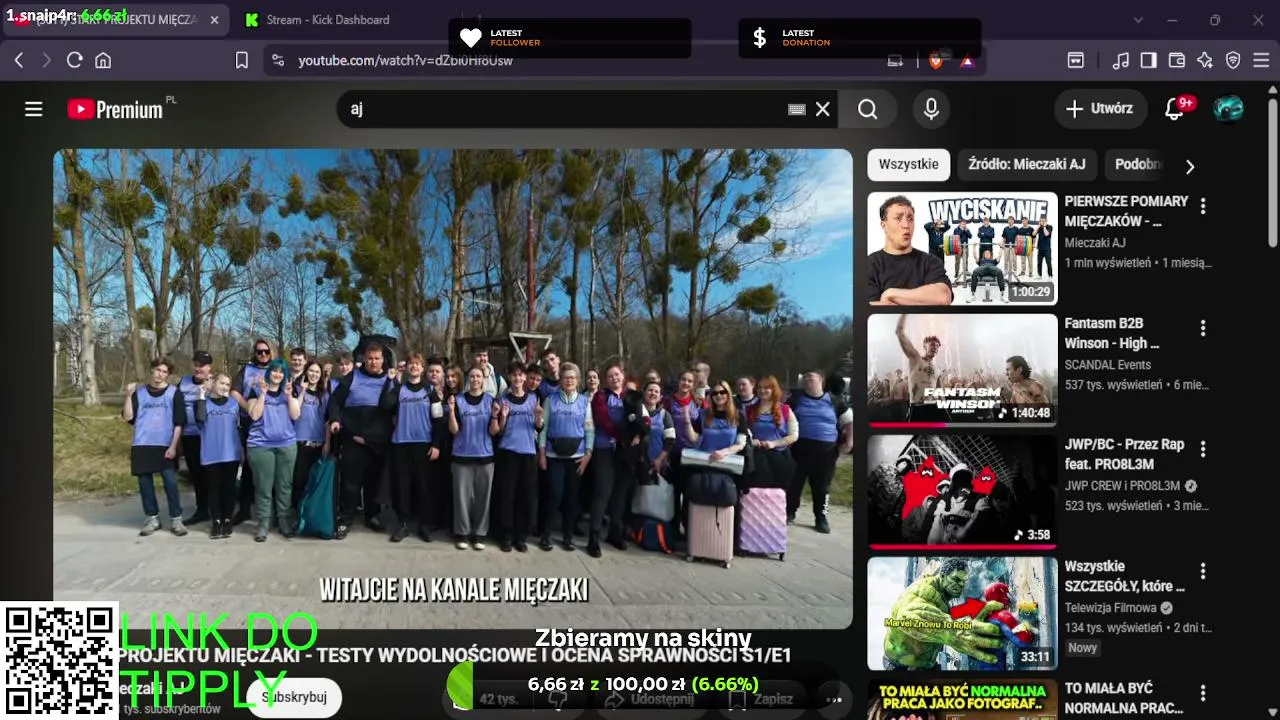Image resolution: width=1280 pixels, height=720 pixels.
Task: Open the JWP/BC - Przez Rap title link
Action: coord(1124,454)
